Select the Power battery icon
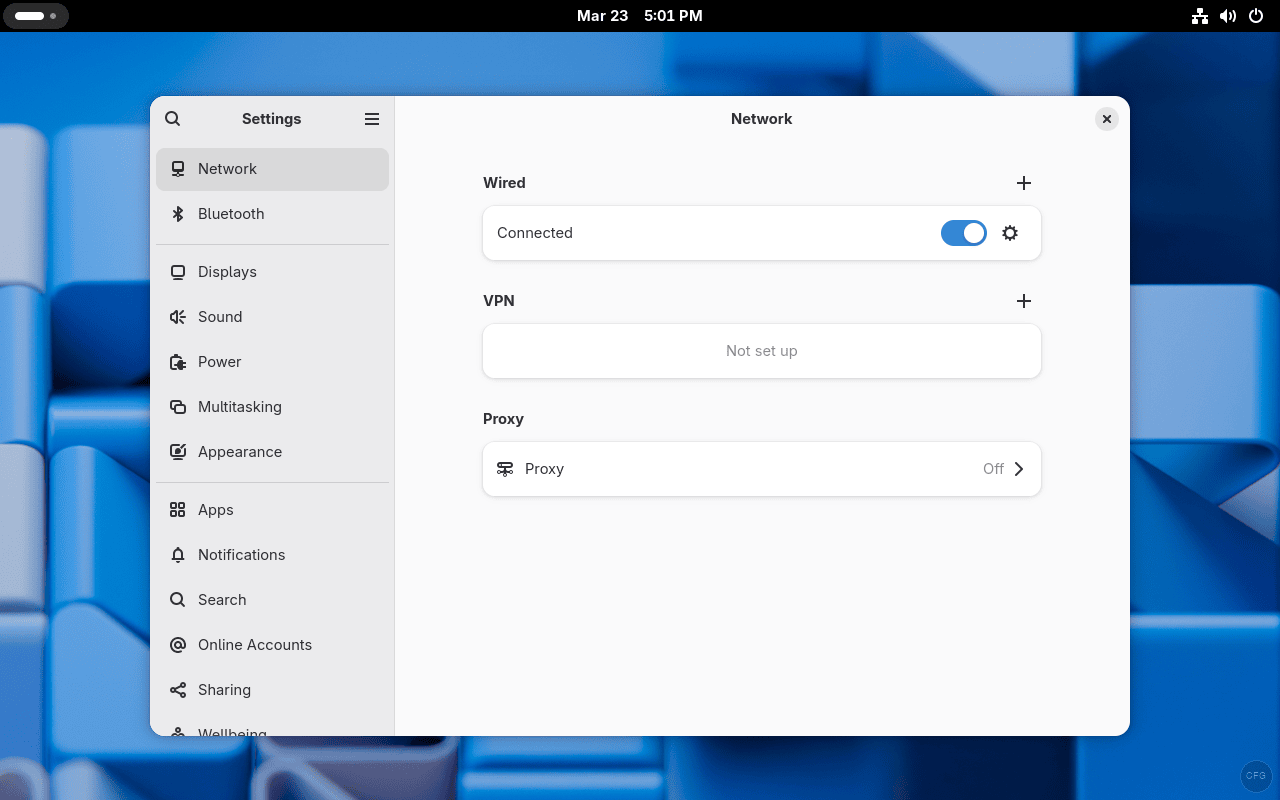The width and height of the screenshot is (1280, 800). coord(177,361)
